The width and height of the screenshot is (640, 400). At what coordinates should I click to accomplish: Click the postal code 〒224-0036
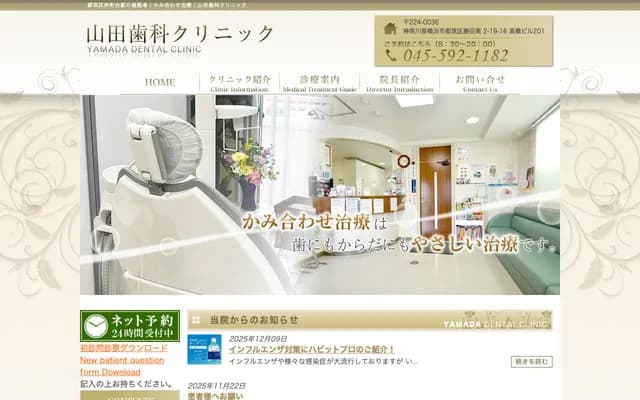click(x=421, y=22)
